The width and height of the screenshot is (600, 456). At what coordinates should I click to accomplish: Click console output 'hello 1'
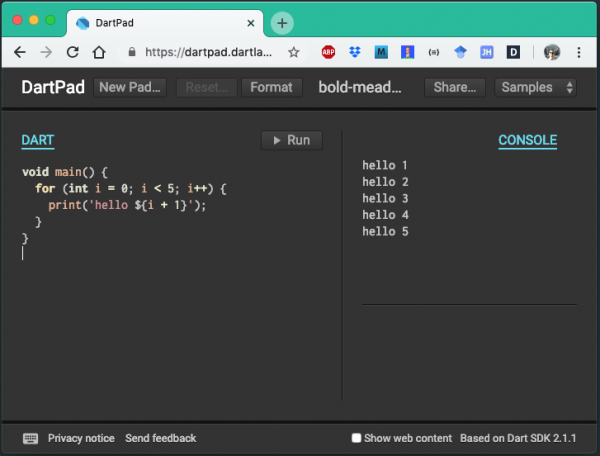pyautogui.click(x=385, y=165)
